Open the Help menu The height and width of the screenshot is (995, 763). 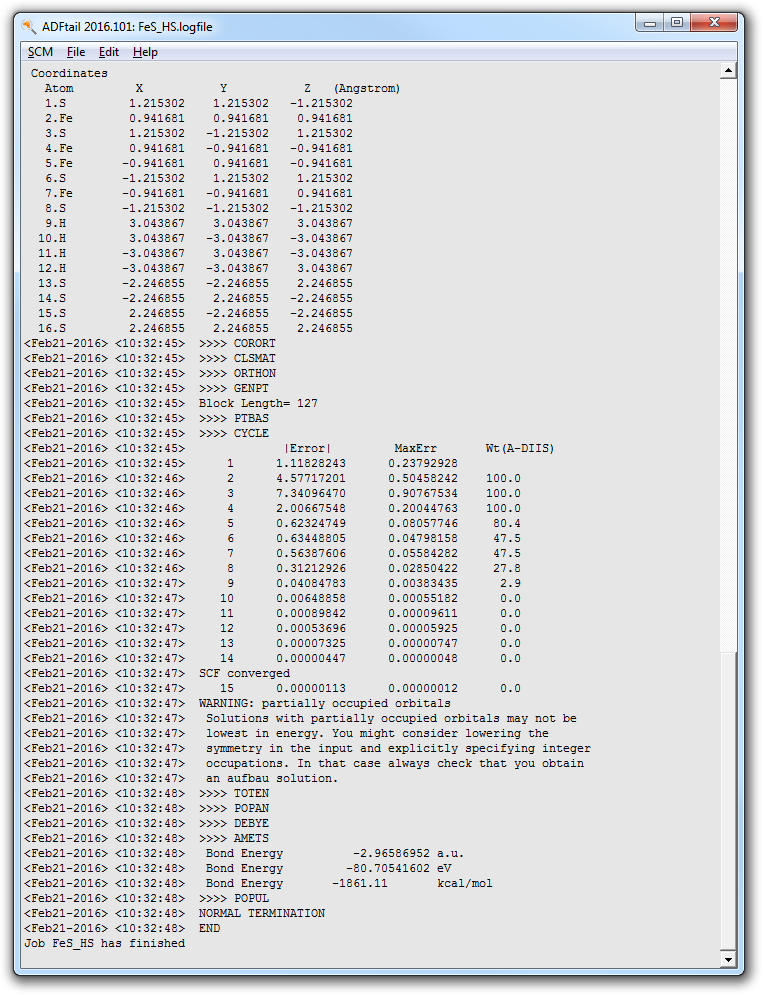coord(145,52)
